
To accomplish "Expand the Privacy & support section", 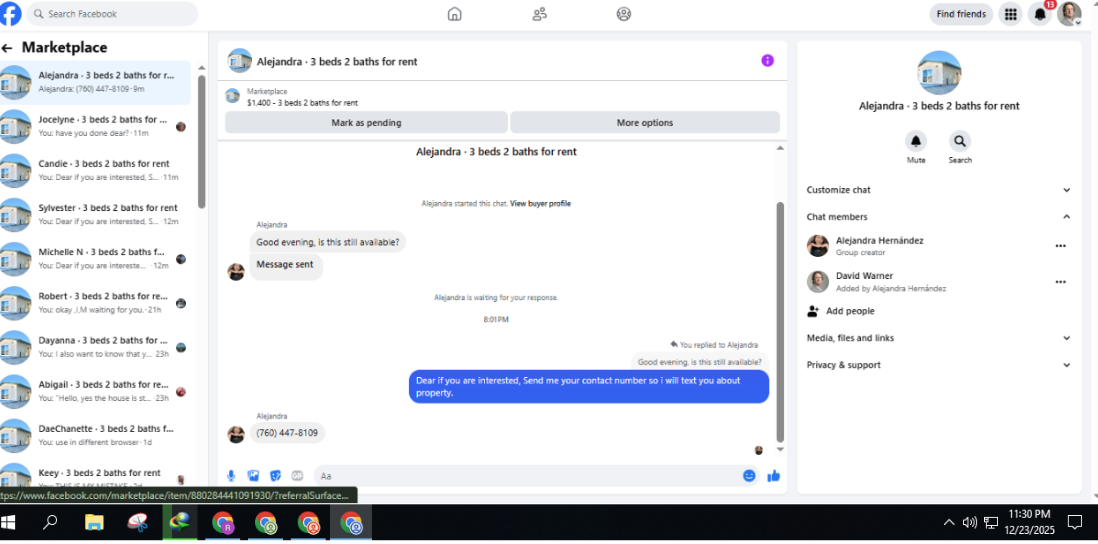I will pos(939,365).
